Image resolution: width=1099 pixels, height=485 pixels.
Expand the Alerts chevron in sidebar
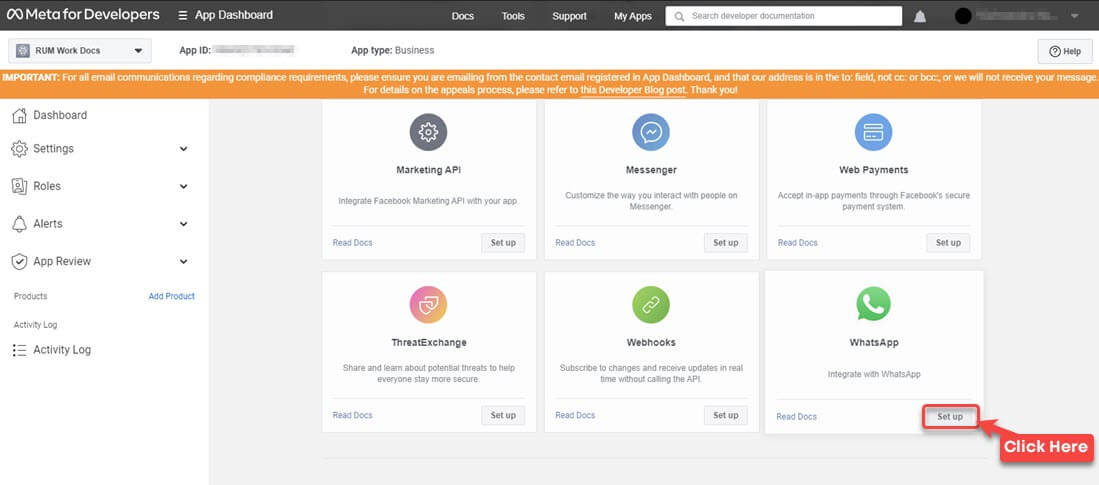[184, 224]
